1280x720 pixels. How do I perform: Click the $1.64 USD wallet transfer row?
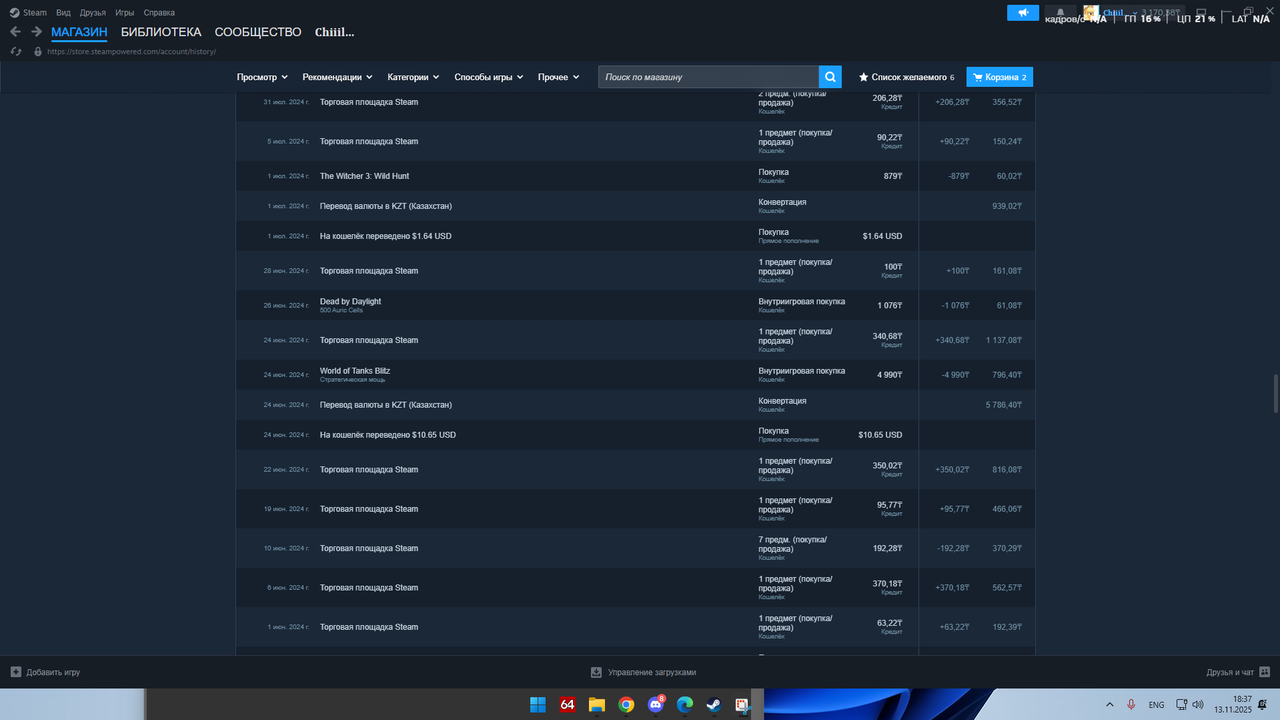[635, 236]
